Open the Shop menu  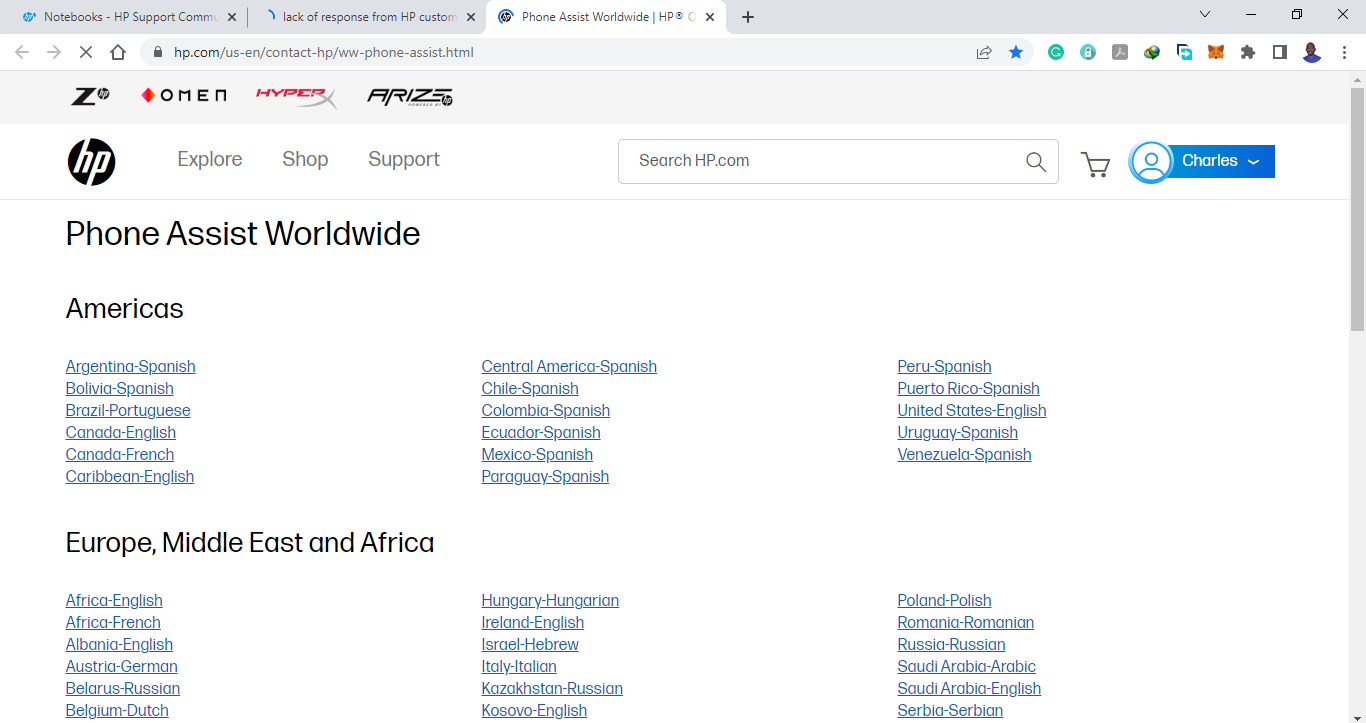(305, 160)
